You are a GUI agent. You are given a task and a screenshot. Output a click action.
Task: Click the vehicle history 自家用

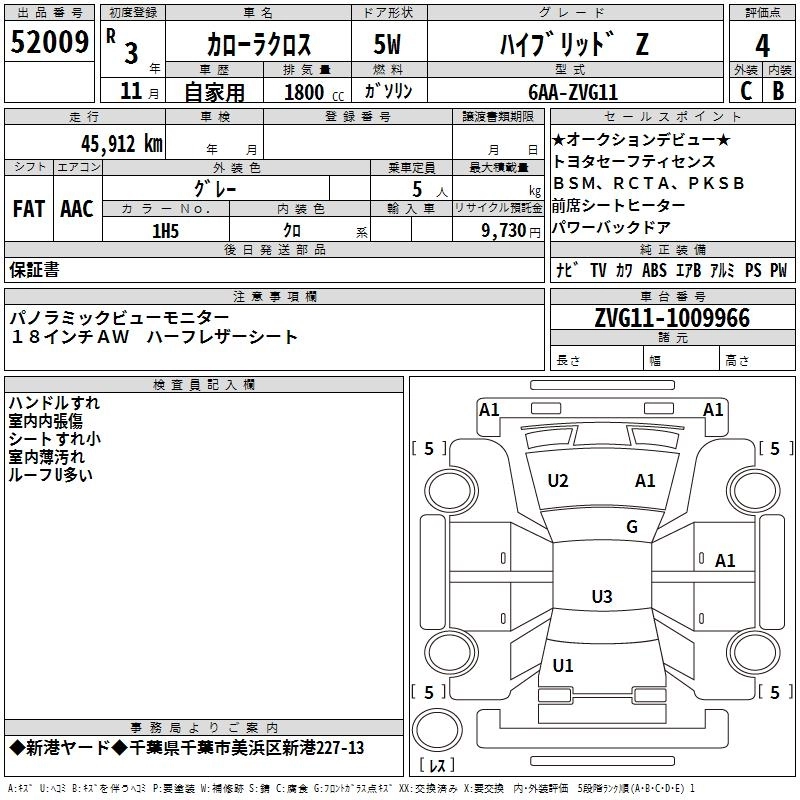(x=214, y=92)
